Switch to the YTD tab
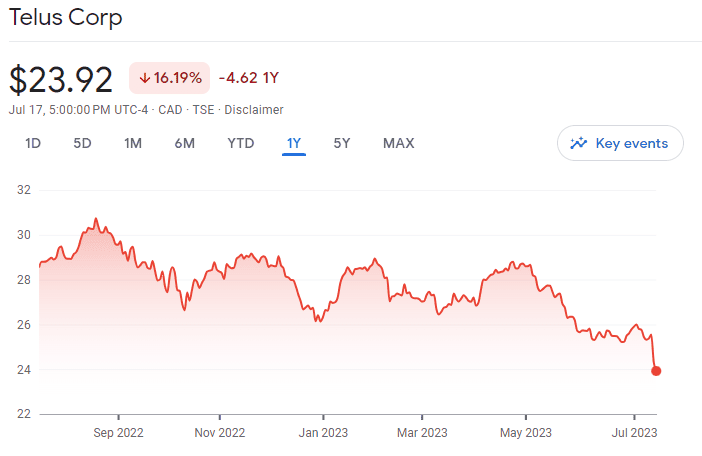702x456 pixels. (241, 143)
